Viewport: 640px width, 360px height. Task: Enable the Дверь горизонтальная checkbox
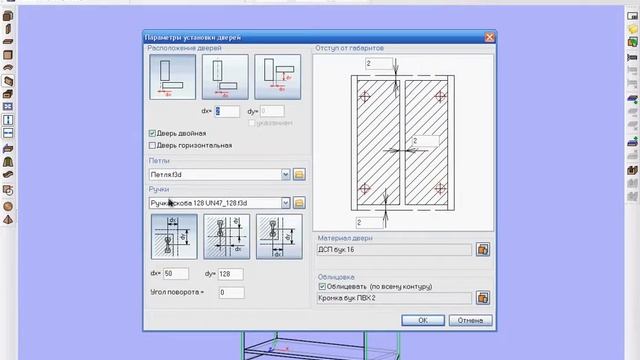[152, 145]
